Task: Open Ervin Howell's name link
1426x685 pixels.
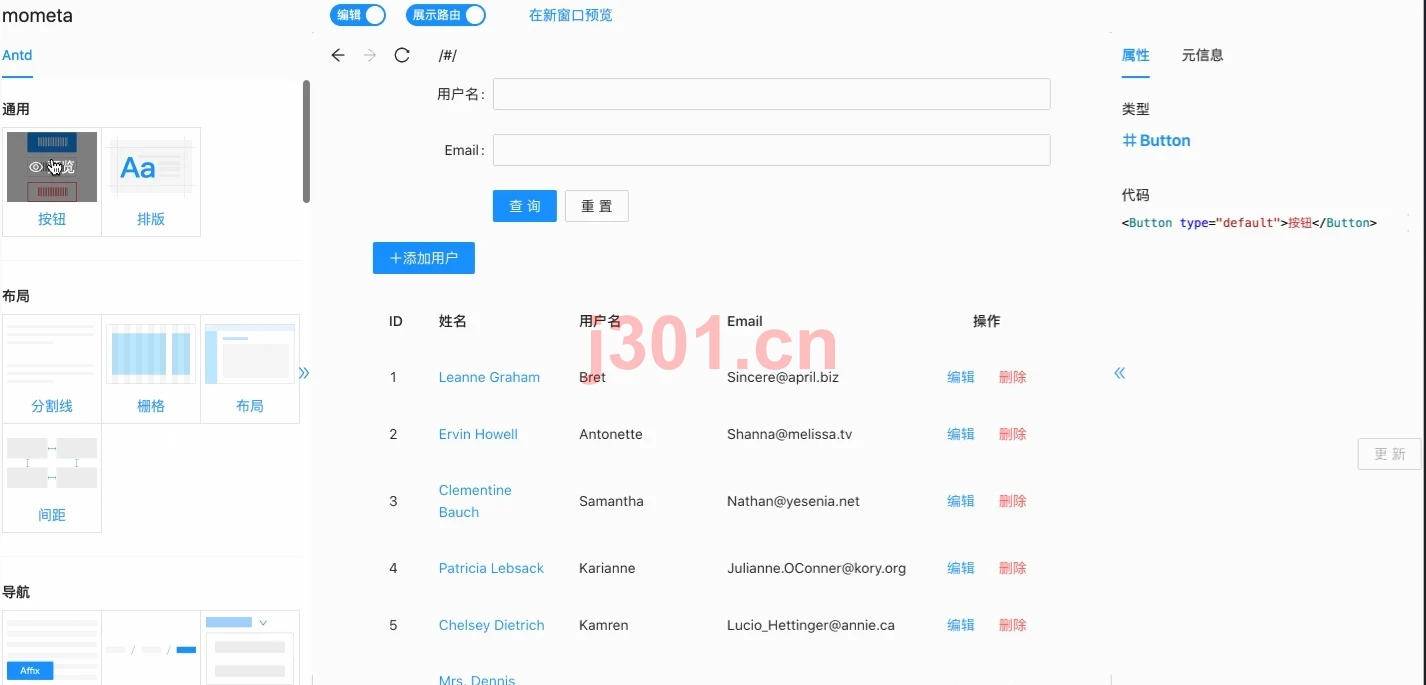Action: [x=478, y=434]
